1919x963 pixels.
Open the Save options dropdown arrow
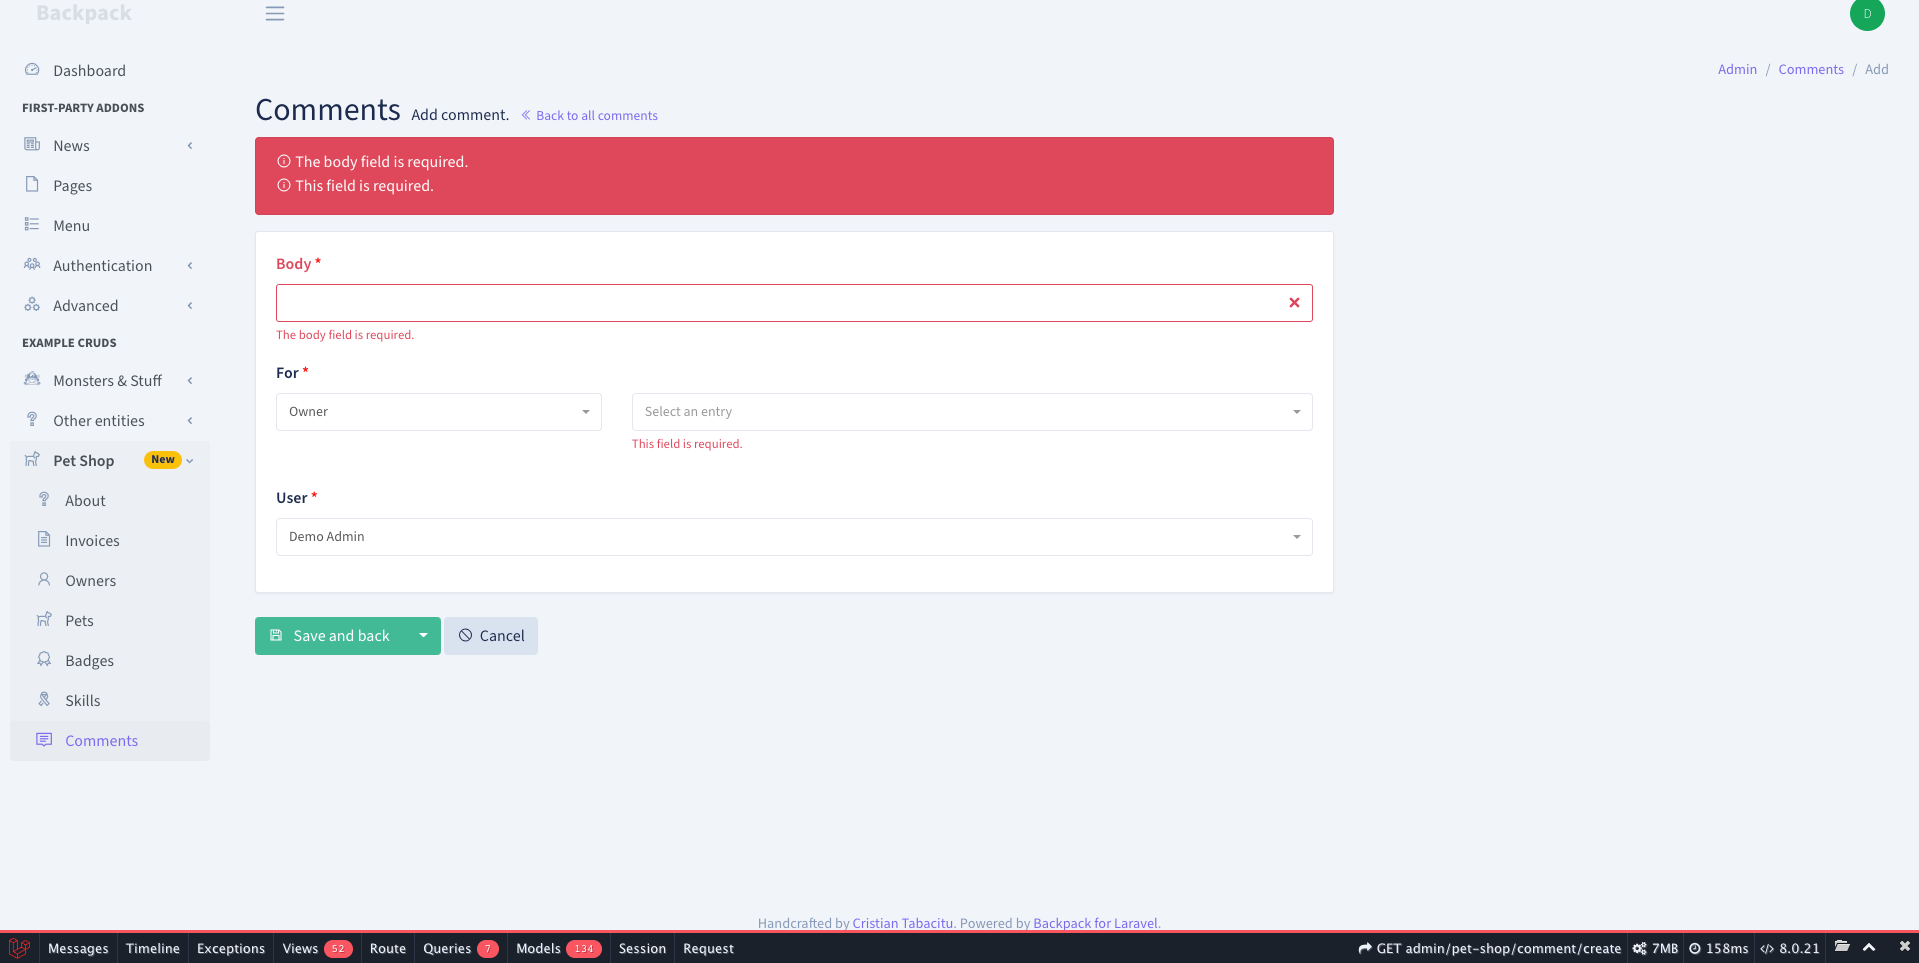(x=423, y=635)
